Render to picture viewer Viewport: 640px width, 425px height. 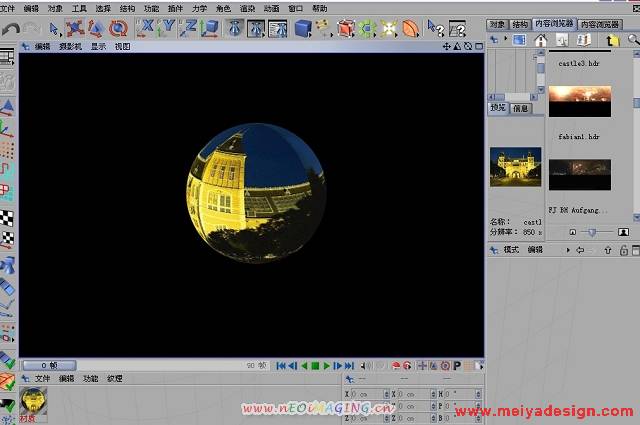[256, 29]
